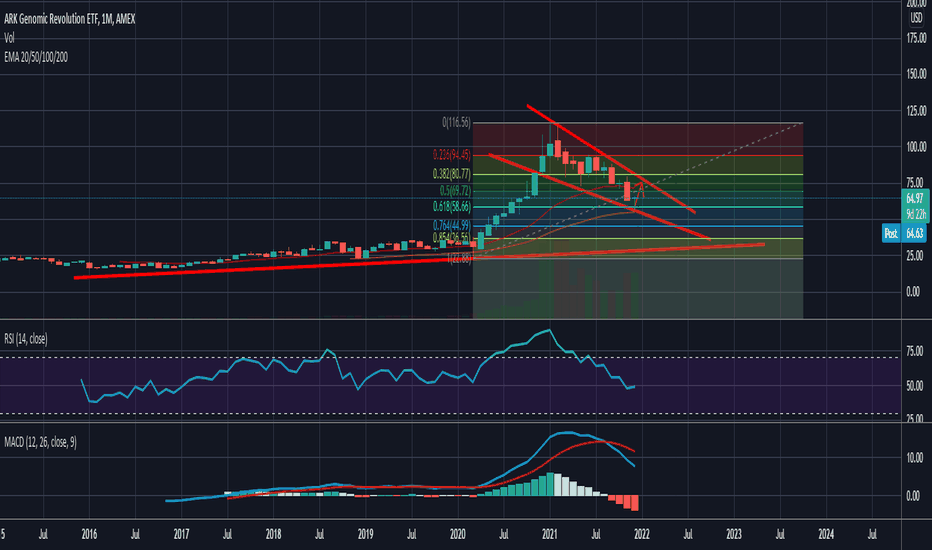Select Fibonacci level 0.382(80.77) label
The width and height of the screenshot is (932, 550).
[x=451, y=174]
